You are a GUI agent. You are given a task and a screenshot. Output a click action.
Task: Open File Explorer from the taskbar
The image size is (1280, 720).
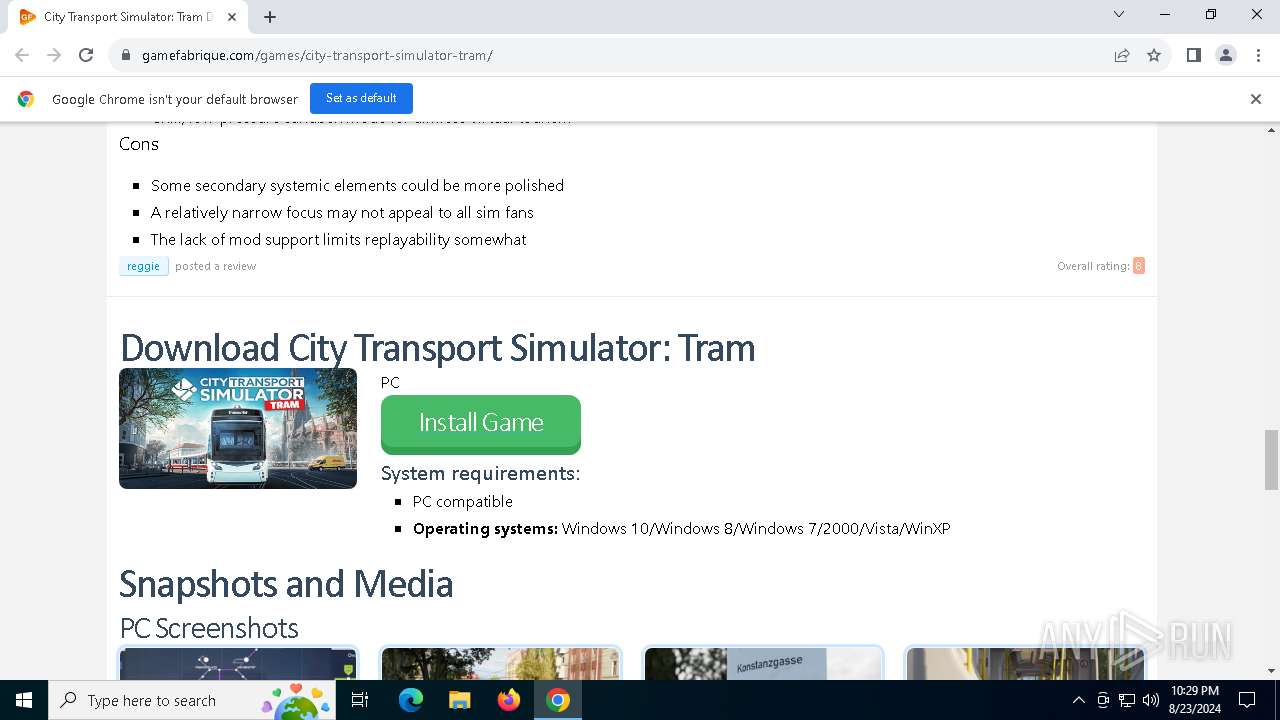click(460, 700)
